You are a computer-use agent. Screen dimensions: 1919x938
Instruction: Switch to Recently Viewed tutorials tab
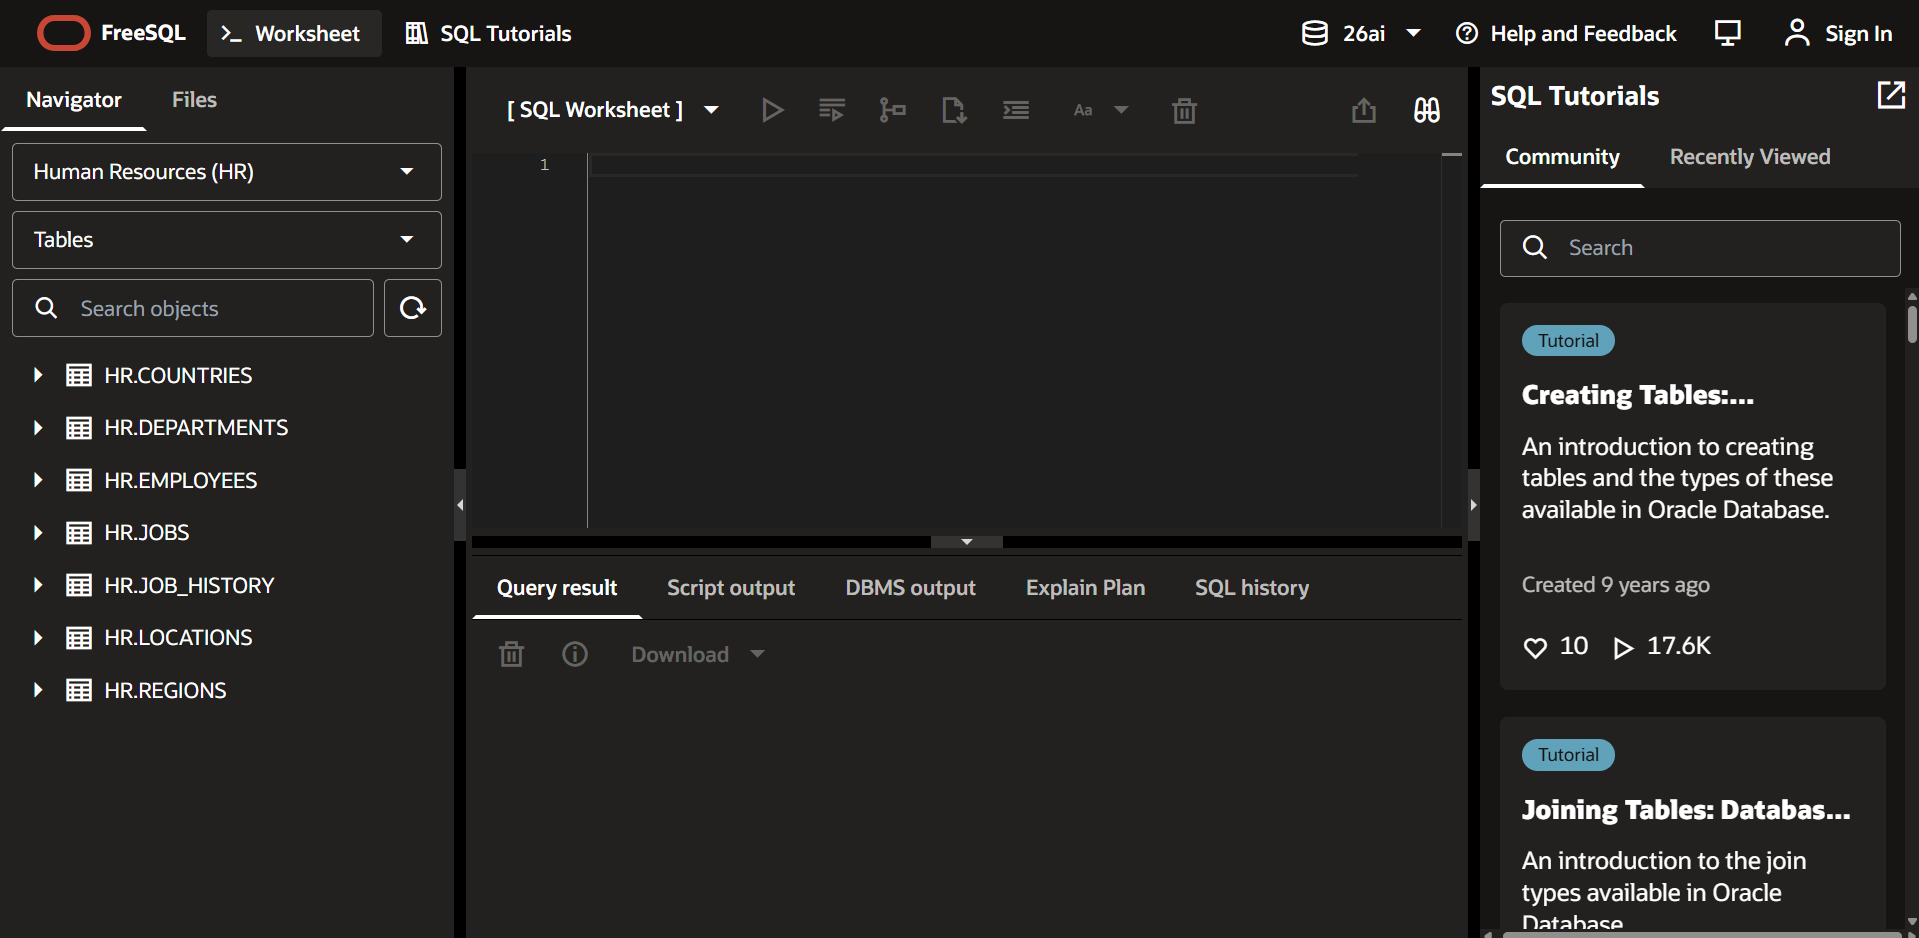click(1750, 157)
